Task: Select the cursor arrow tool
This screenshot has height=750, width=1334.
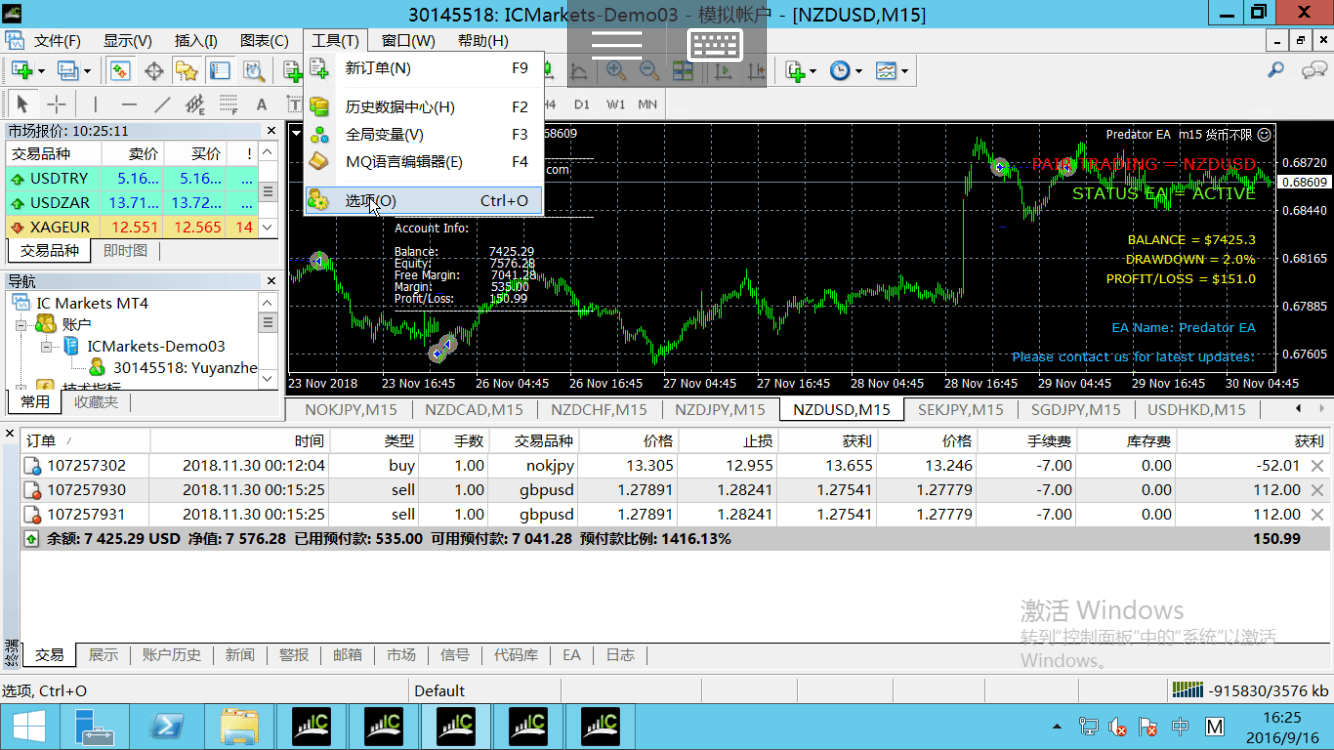Action: coord(23,104)
